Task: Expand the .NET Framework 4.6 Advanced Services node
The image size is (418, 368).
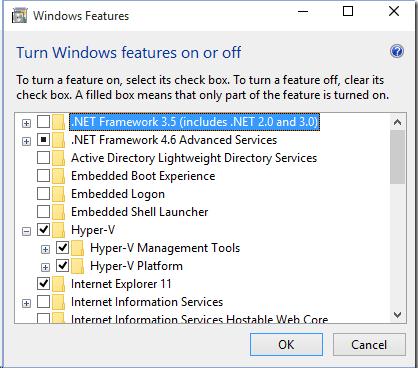Action: point(26,141)
